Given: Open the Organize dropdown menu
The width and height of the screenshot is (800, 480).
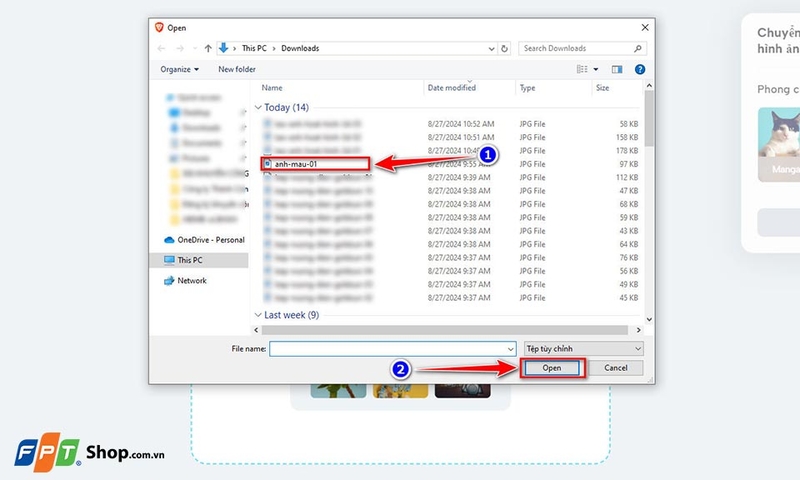Looking at the screenshot, I should click(180, 69).
